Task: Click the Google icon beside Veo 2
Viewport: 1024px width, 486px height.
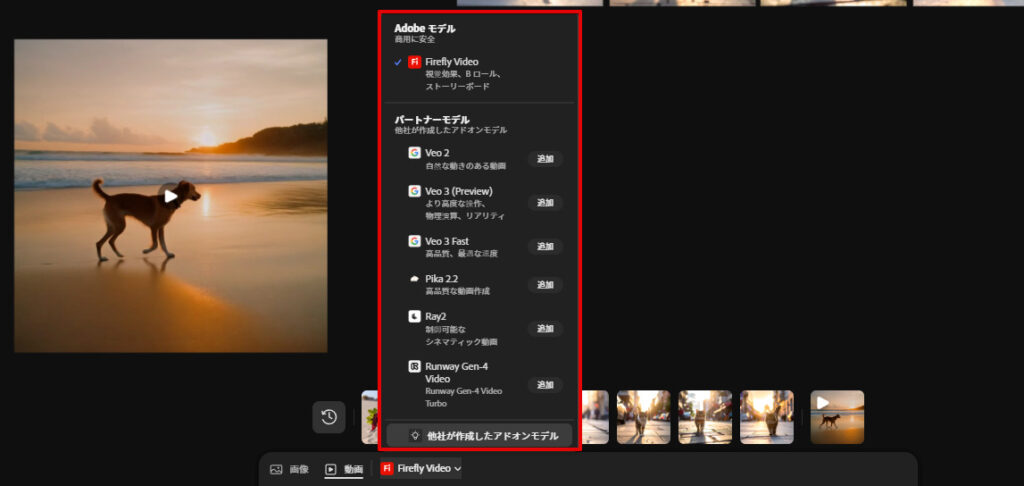Action: click(x=414, y=153)
